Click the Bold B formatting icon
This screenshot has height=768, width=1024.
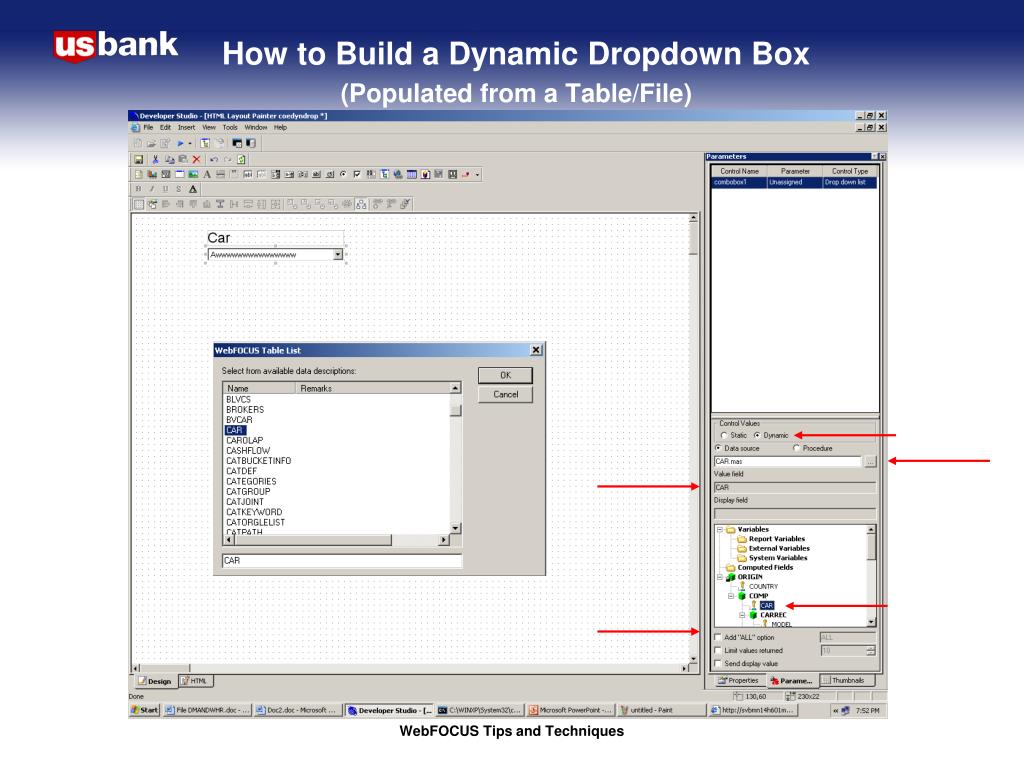(138, 189)
